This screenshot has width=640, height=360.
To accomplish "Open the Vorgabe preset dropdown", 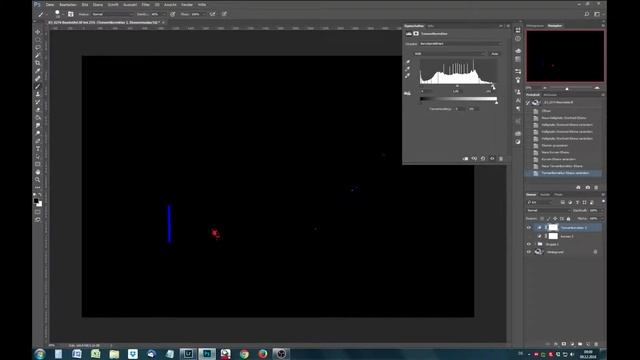I will 461,44.
